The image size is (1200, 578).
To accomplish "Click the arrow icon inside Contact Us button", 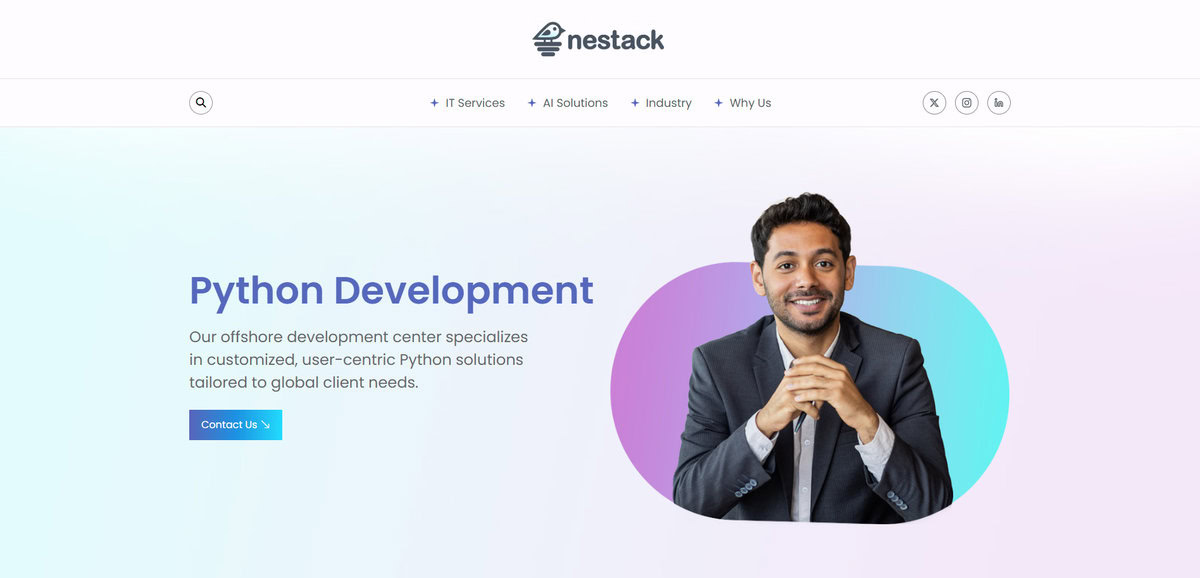I will tap(265, 424).
